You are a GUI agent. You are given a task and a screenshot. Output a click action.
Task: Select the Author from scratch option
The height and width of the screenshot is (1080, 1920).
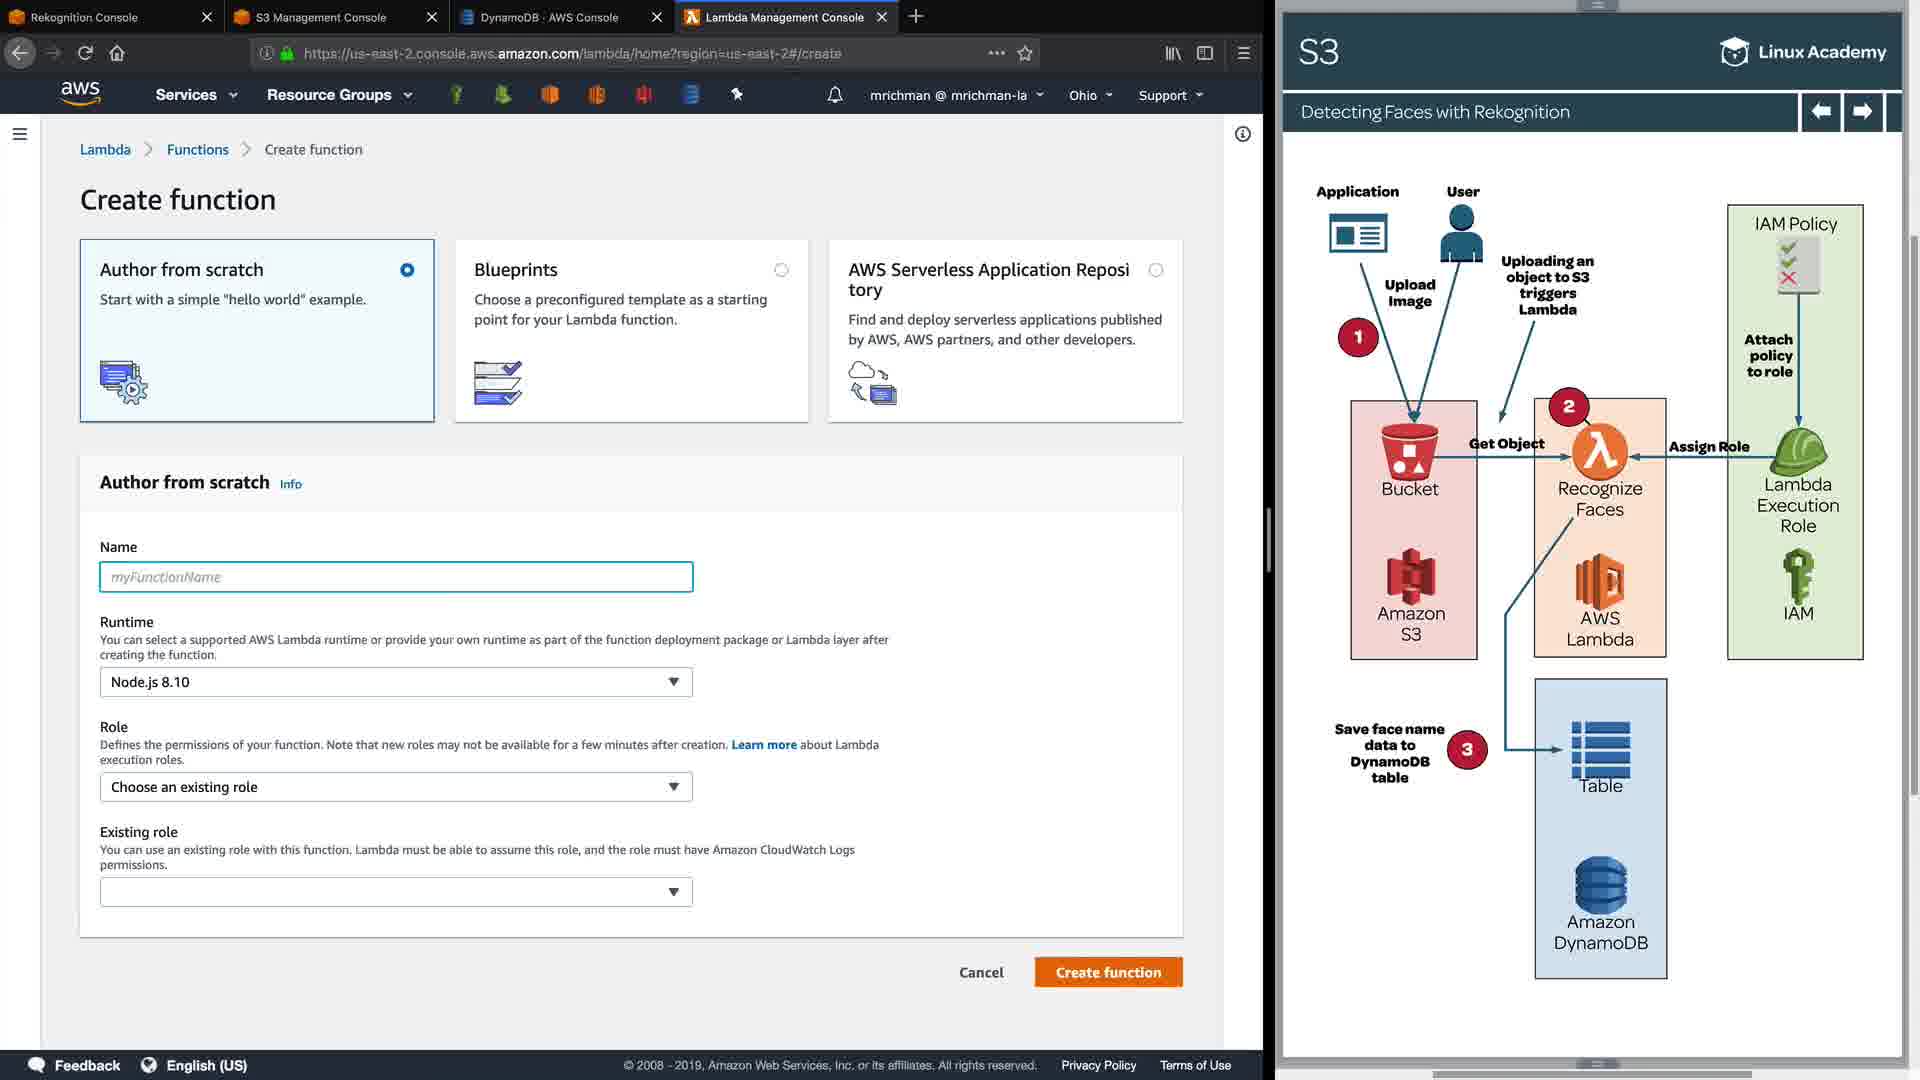click(x=407, y=270)
